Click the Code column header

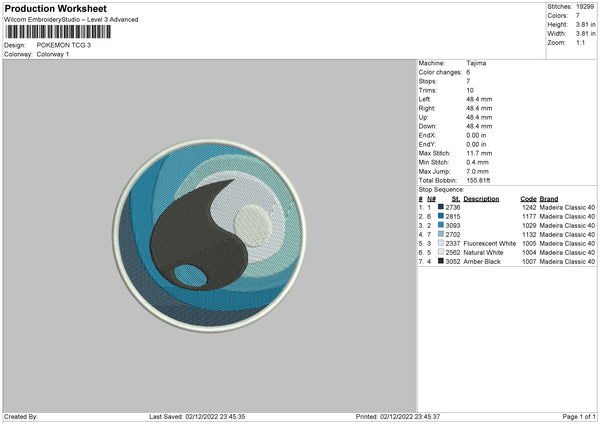(x=528, y=199)
